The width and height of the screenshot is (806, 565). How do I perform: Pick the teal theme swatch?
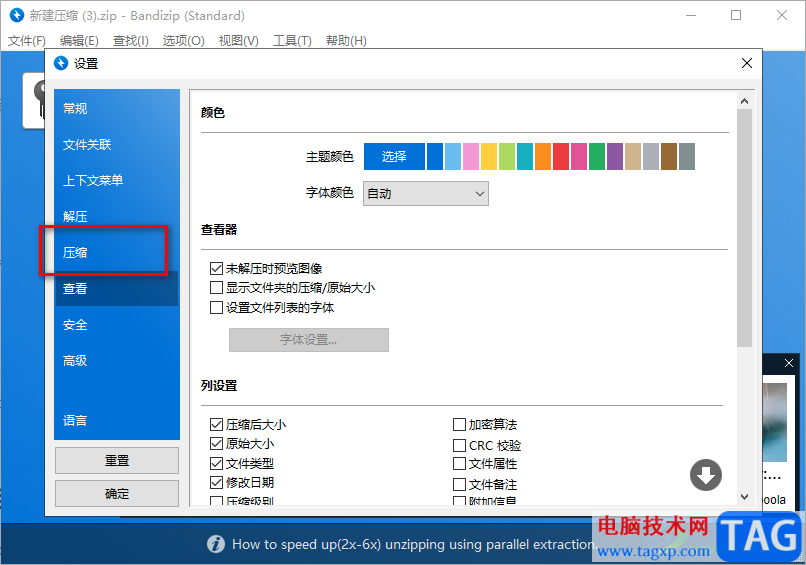click(x=525, y=156)
